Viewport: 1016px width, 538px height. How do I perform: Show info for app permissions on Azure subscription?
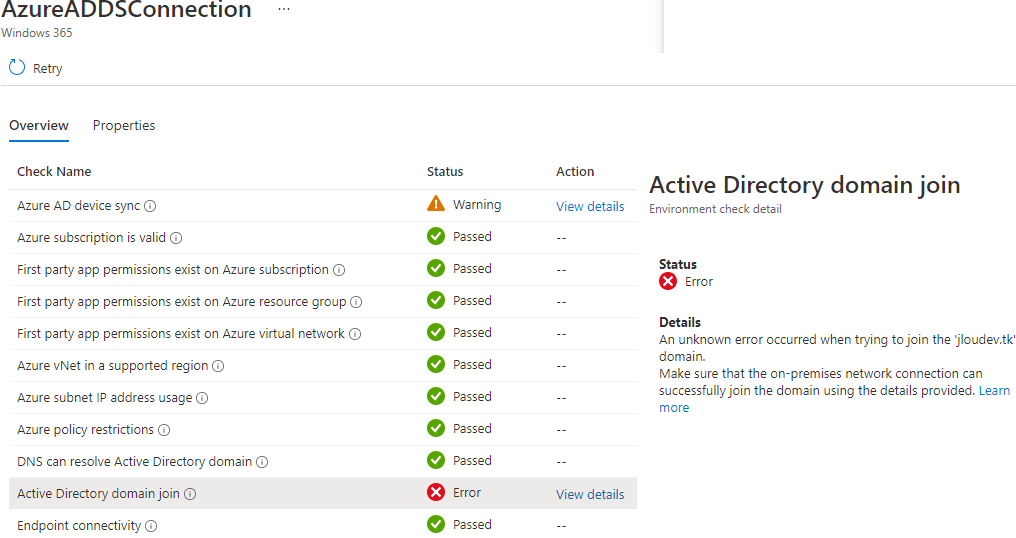(339, 270)
